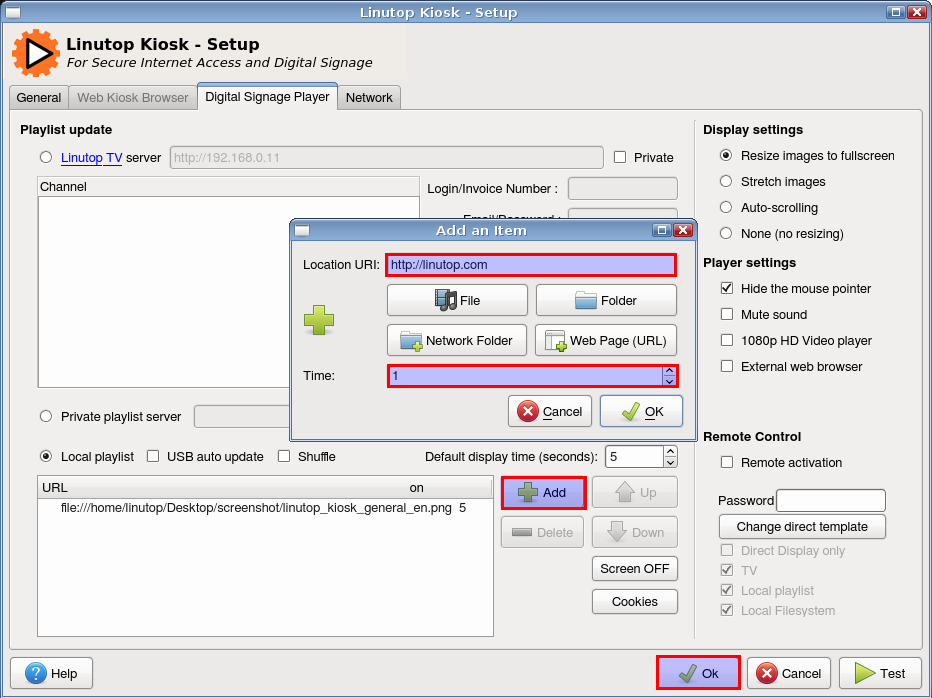The height and width of the screenshot is (698, 932).
Task: Open the Setup window menu icon in title bar
Action: [12, 12]
